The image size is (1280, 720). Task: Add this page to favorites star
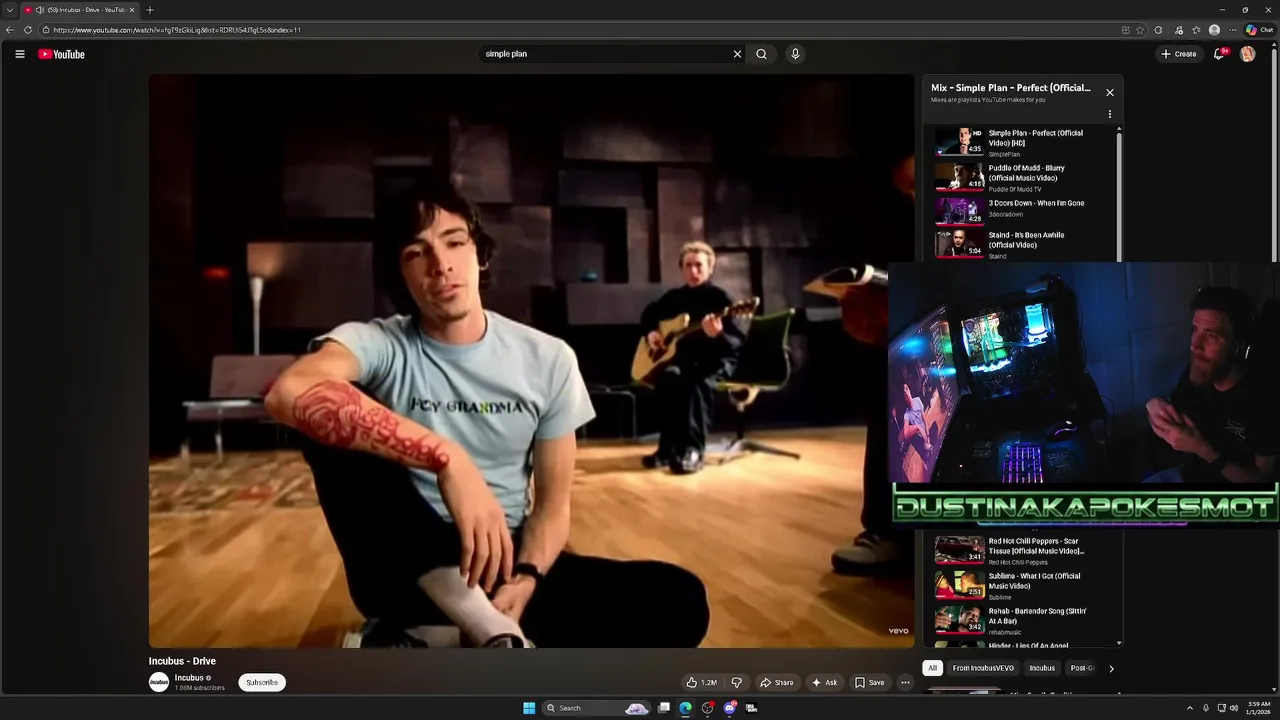[x=1140, y=30]
